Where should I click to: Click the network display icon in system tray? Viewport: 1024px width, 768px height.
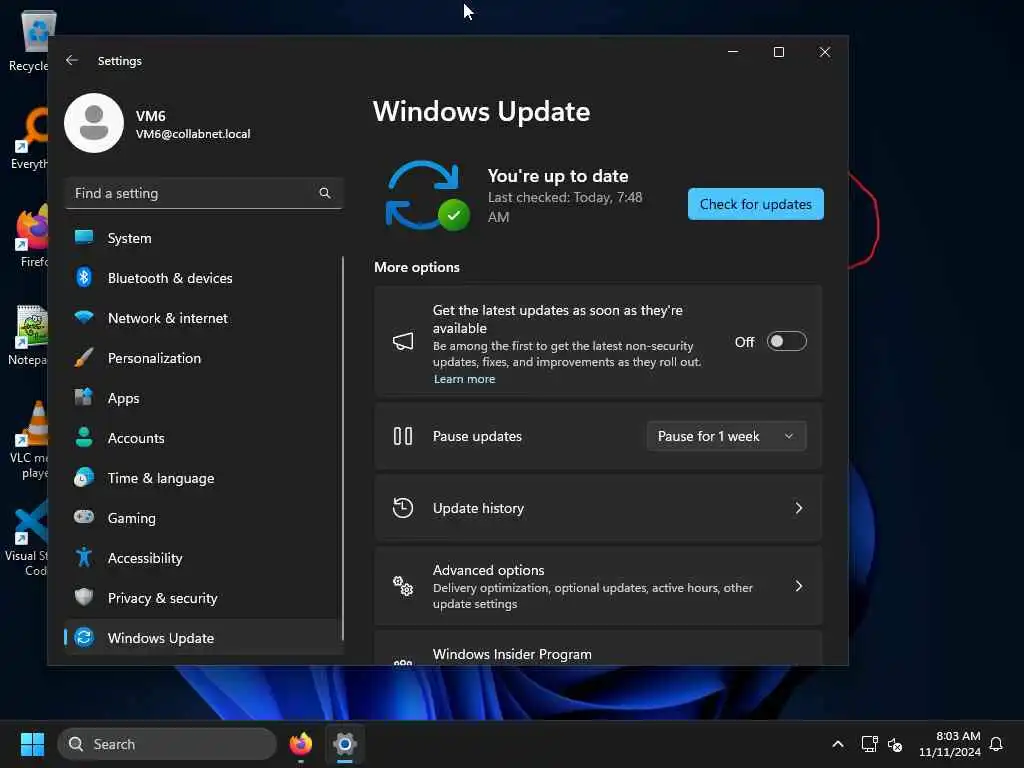[869, 744]
